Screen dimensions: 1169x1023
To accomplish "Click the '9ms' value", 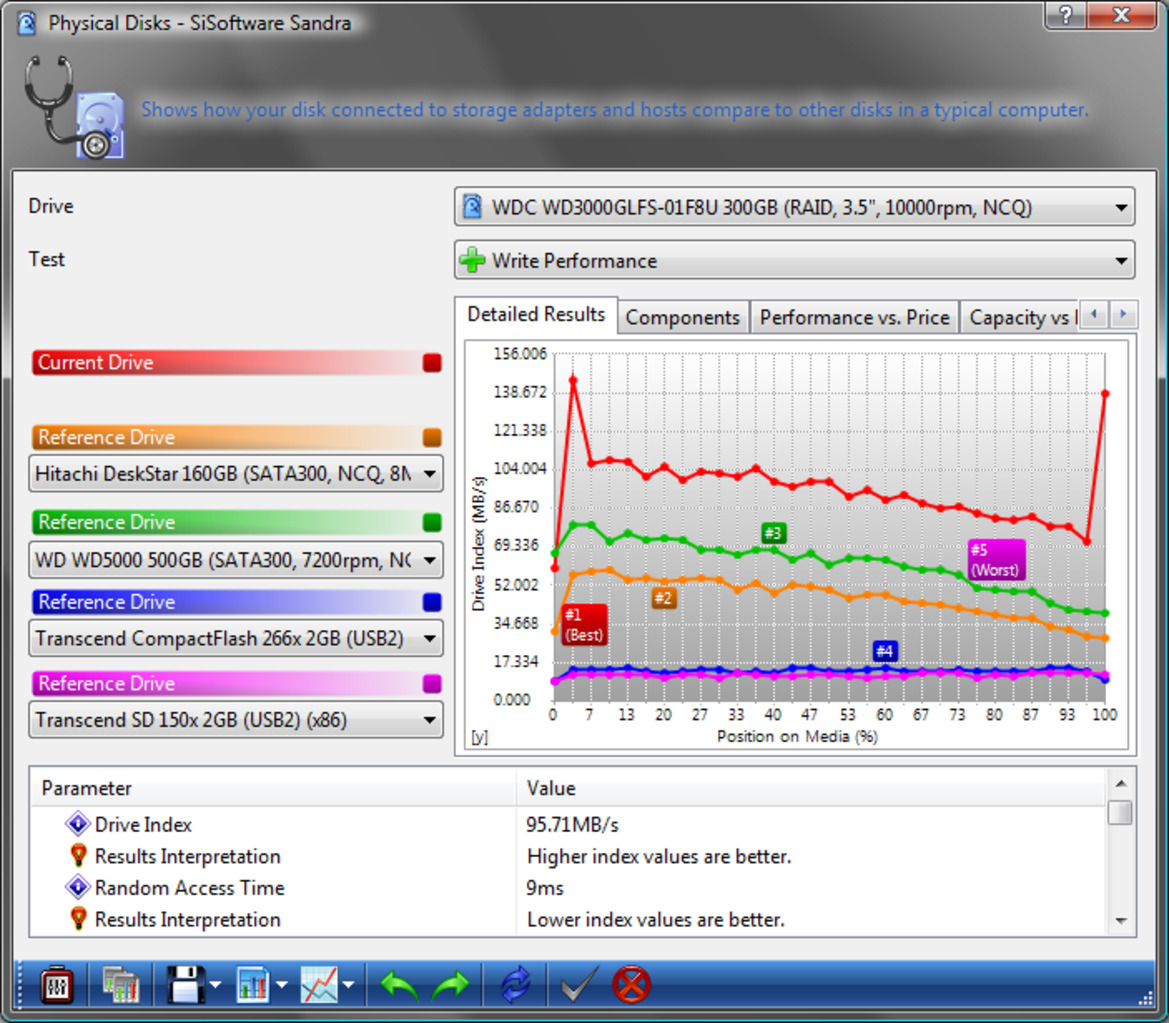I will pyautogui.click(x=545, y=888).
